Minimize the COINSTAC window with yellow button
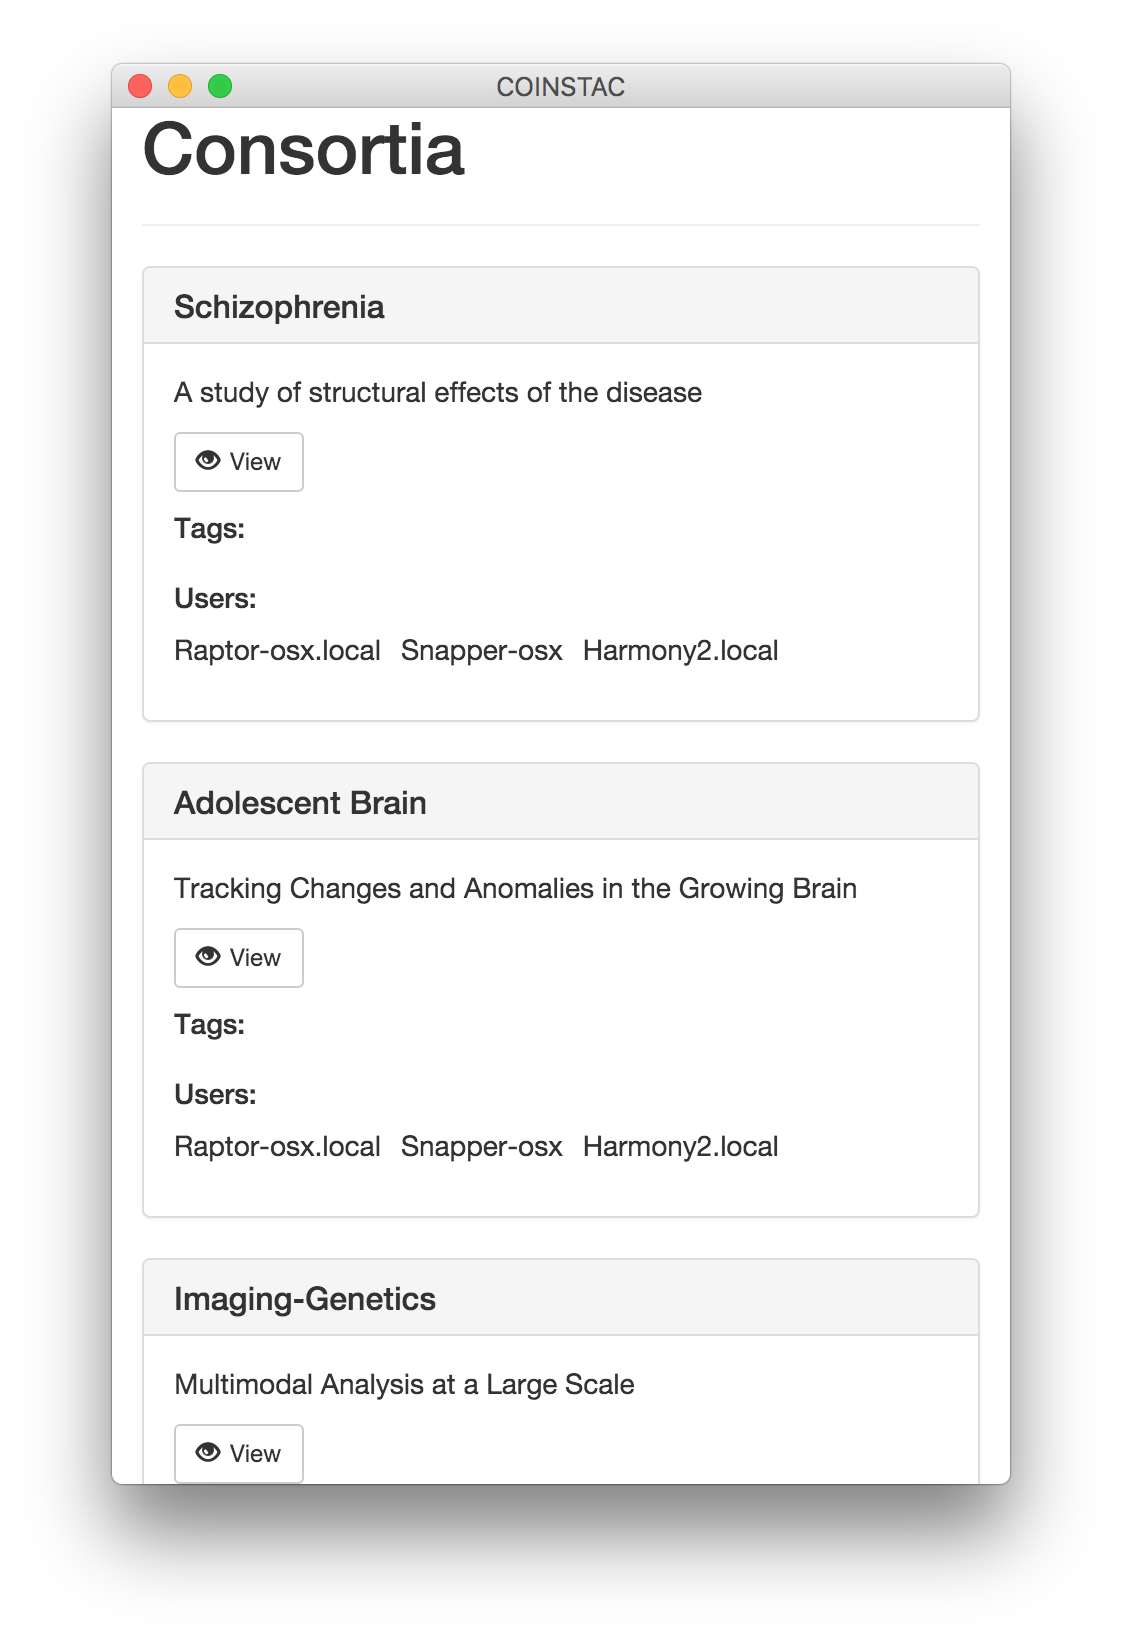 (x=180, y=87)
